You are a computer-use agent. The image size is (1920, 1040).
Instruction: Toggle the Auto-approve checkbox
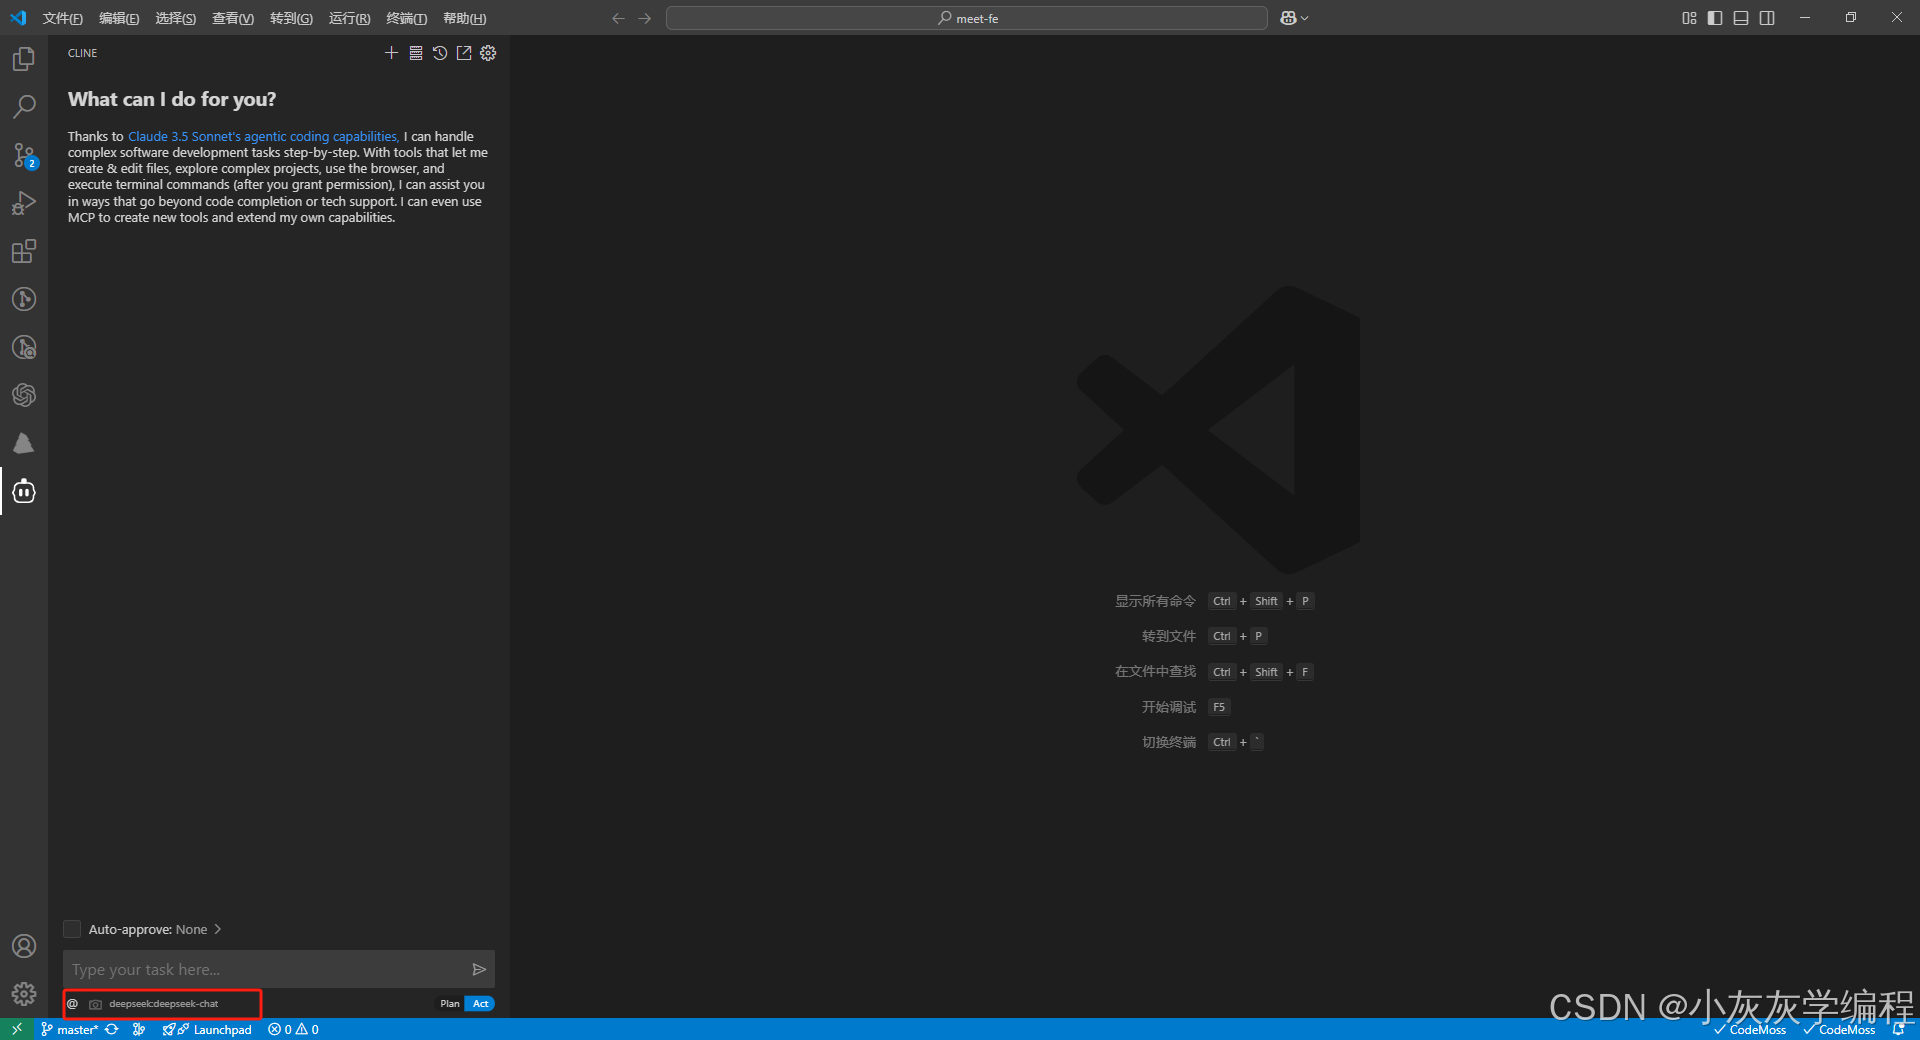click(72, 929)
